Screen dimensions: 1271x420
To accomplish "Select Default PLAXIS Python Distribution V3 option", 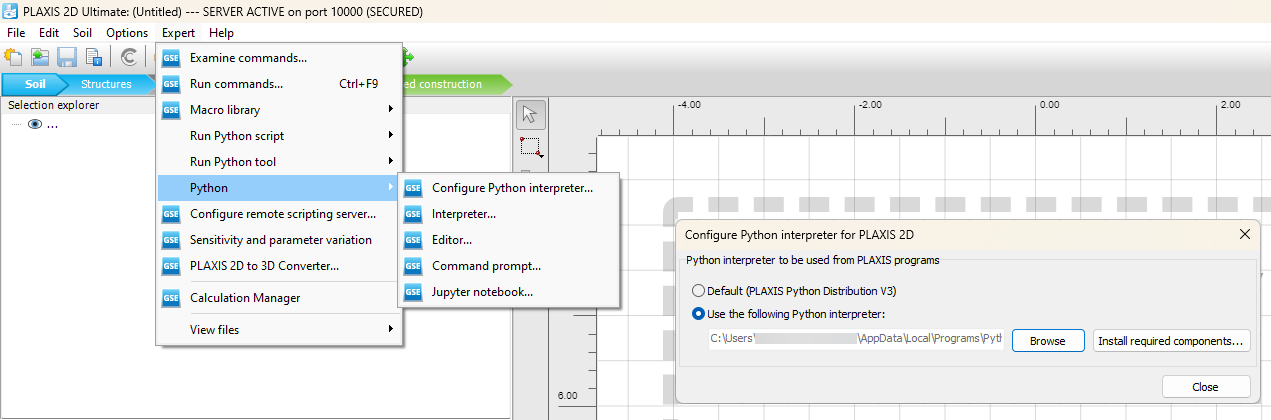I will (698, 291).
